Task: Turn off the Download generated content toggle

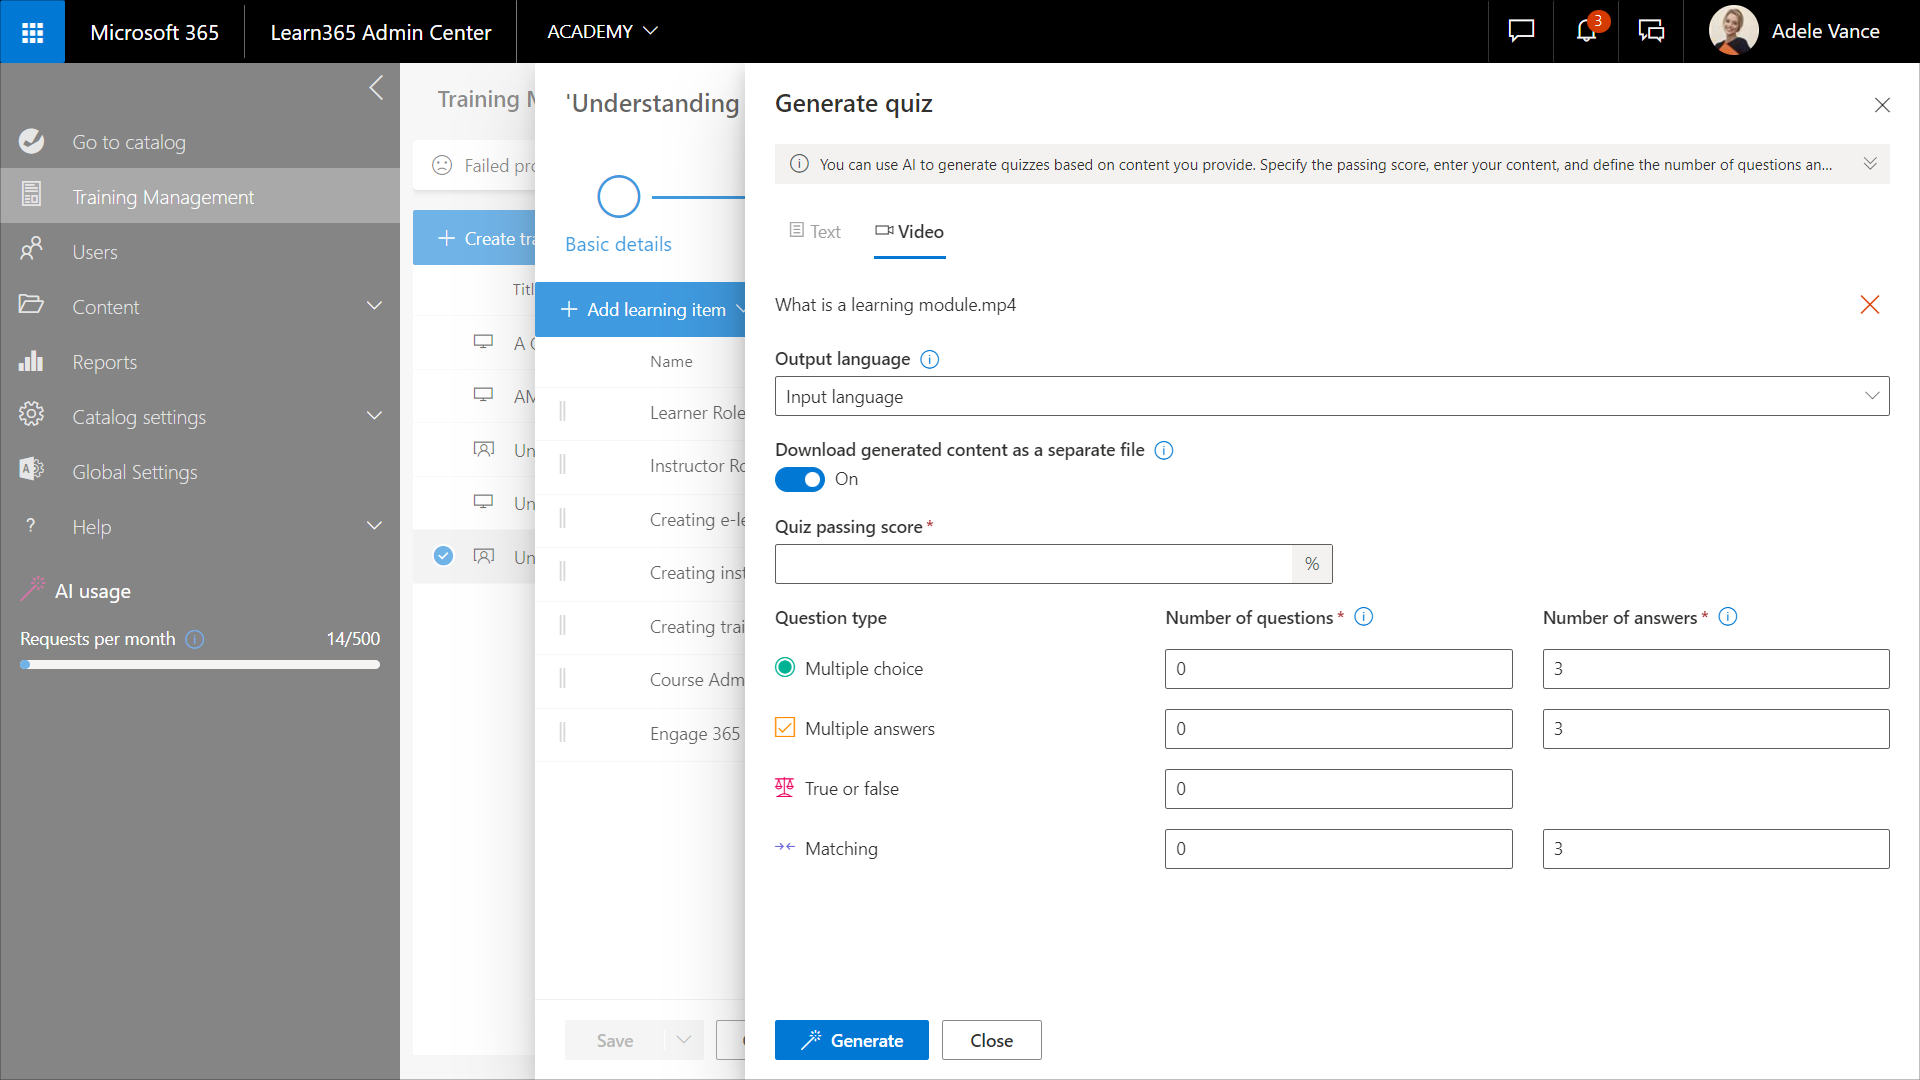Action: coord(800,480)
